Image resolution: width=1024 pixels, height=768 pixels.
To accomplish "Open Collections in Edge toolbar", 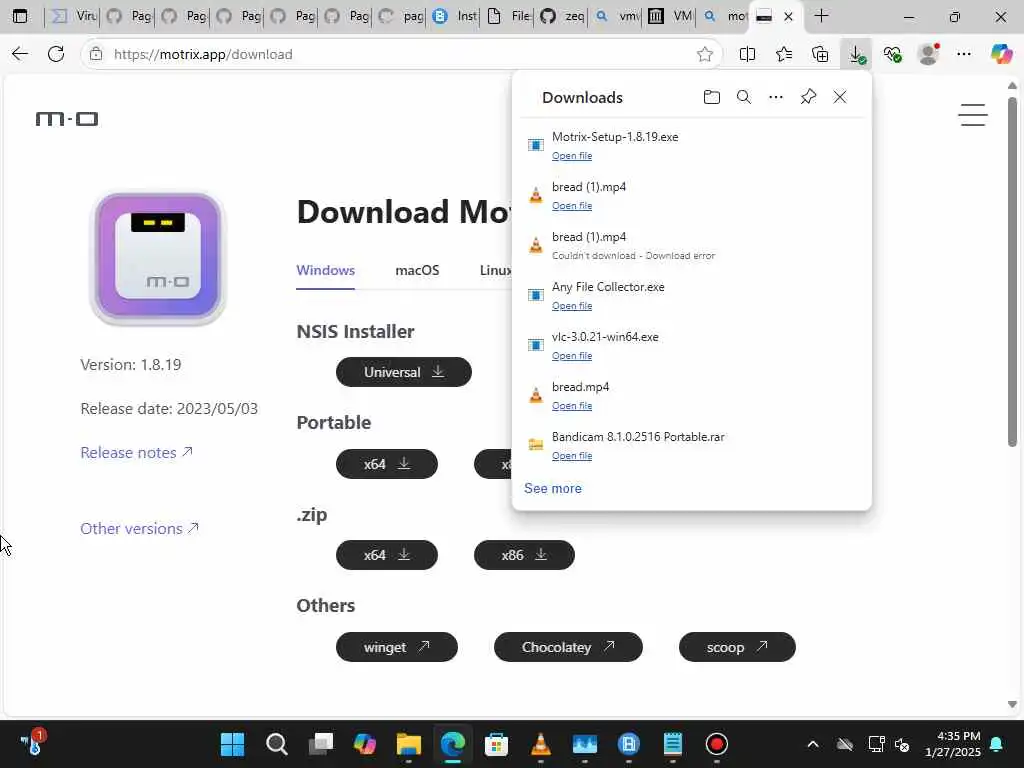I will pyautogui.click(x=820, y=54).
